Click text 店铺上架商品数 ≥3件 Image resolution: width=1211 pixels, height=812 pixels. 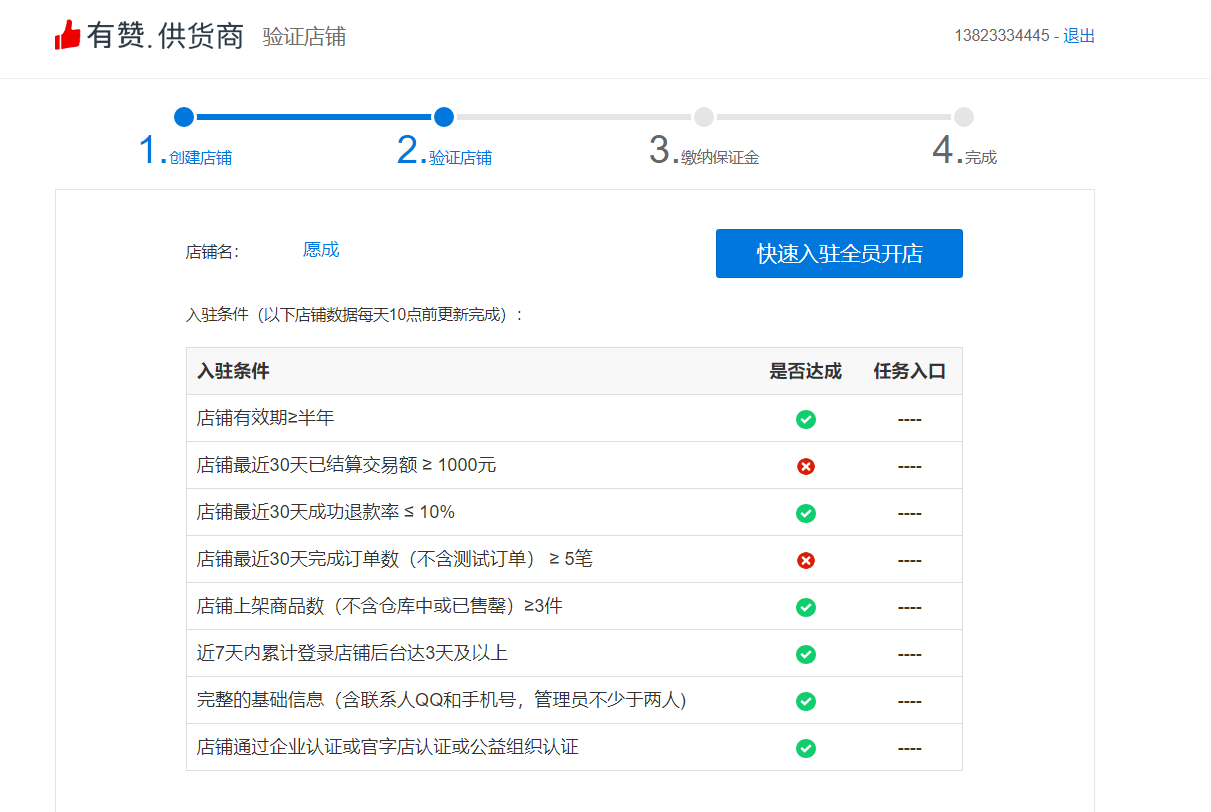coord(380,606)
